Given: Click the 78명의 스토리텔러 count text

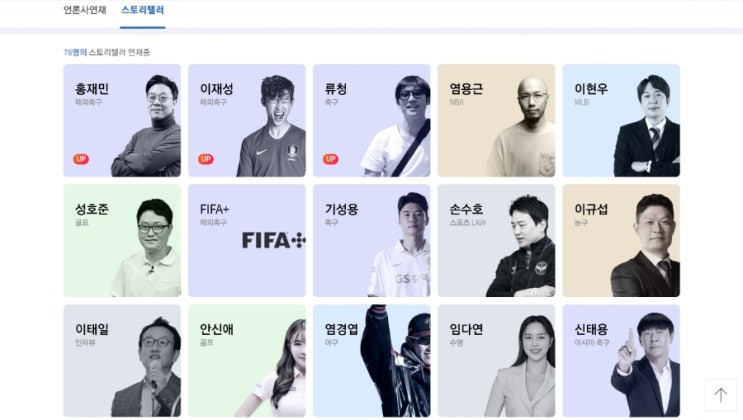Looking at the screenshot, I should [107, 53].
